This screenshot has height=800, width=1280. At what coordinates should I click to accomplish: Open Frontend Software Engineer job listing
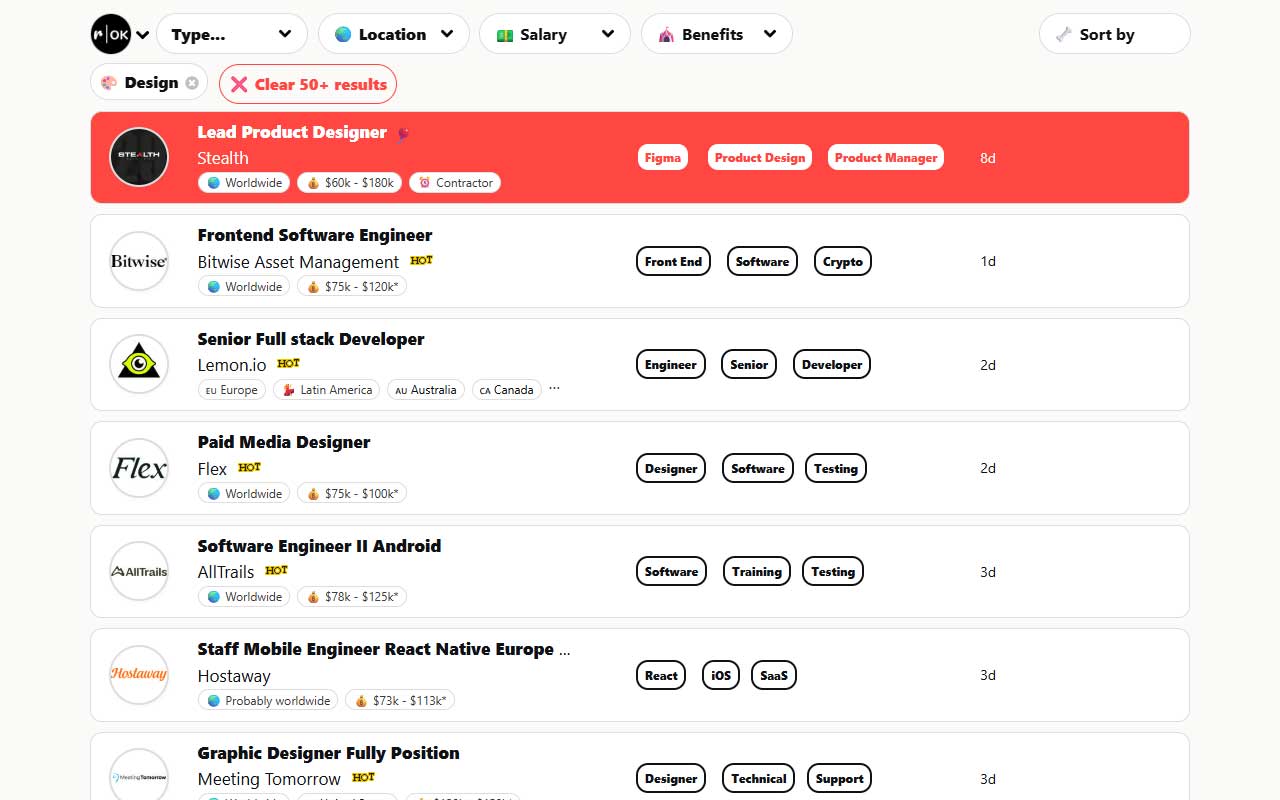tap(315, 235)
